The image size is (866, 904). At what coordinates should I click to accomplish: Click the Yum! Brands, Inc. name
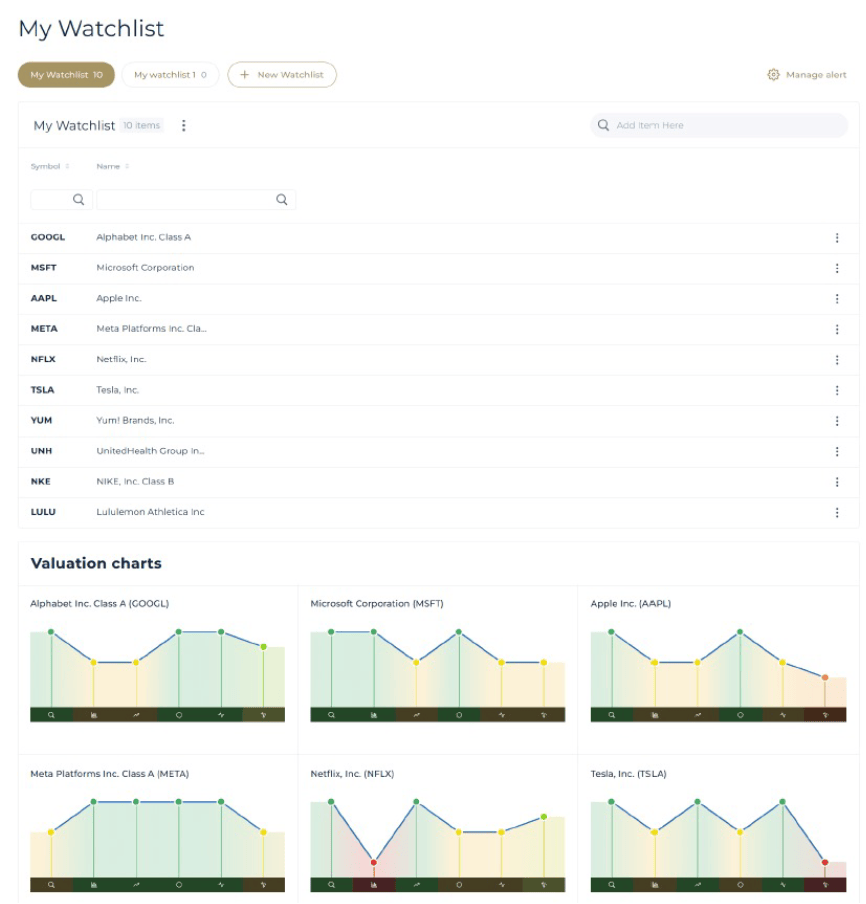pyautogui.click(x=135, y=420)
